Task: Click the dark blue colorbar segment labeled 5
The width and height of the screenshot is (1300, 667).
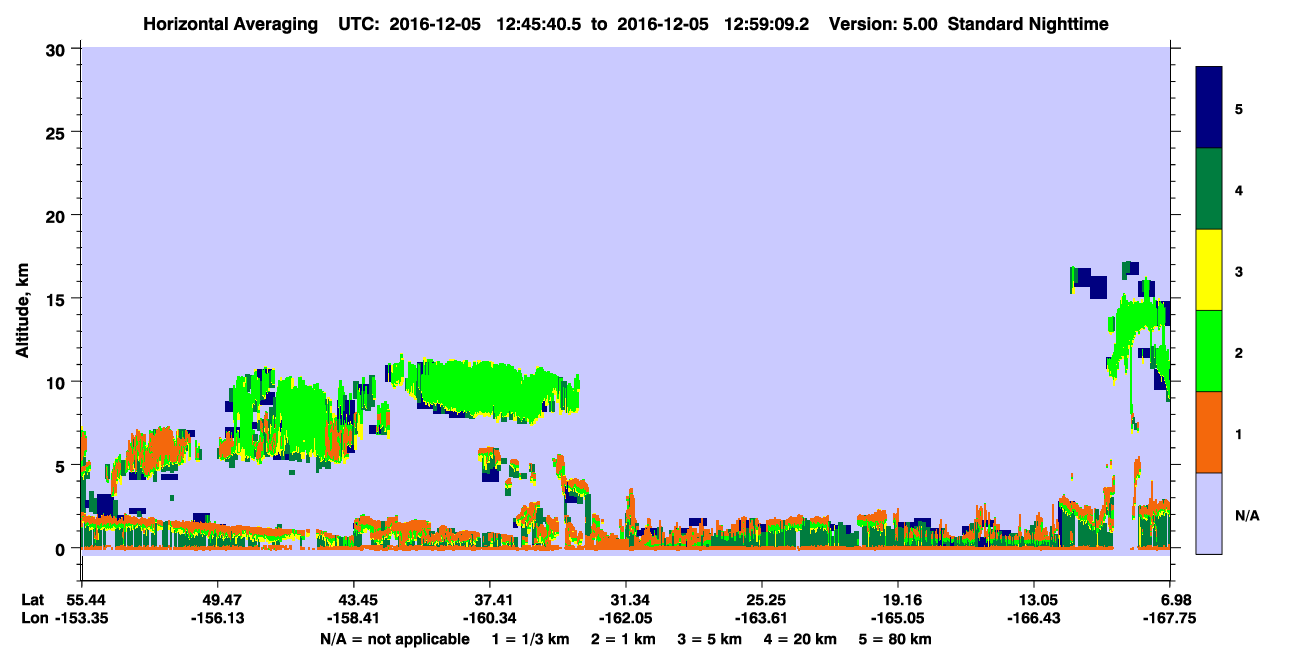Action: [x=1209, y=108]
